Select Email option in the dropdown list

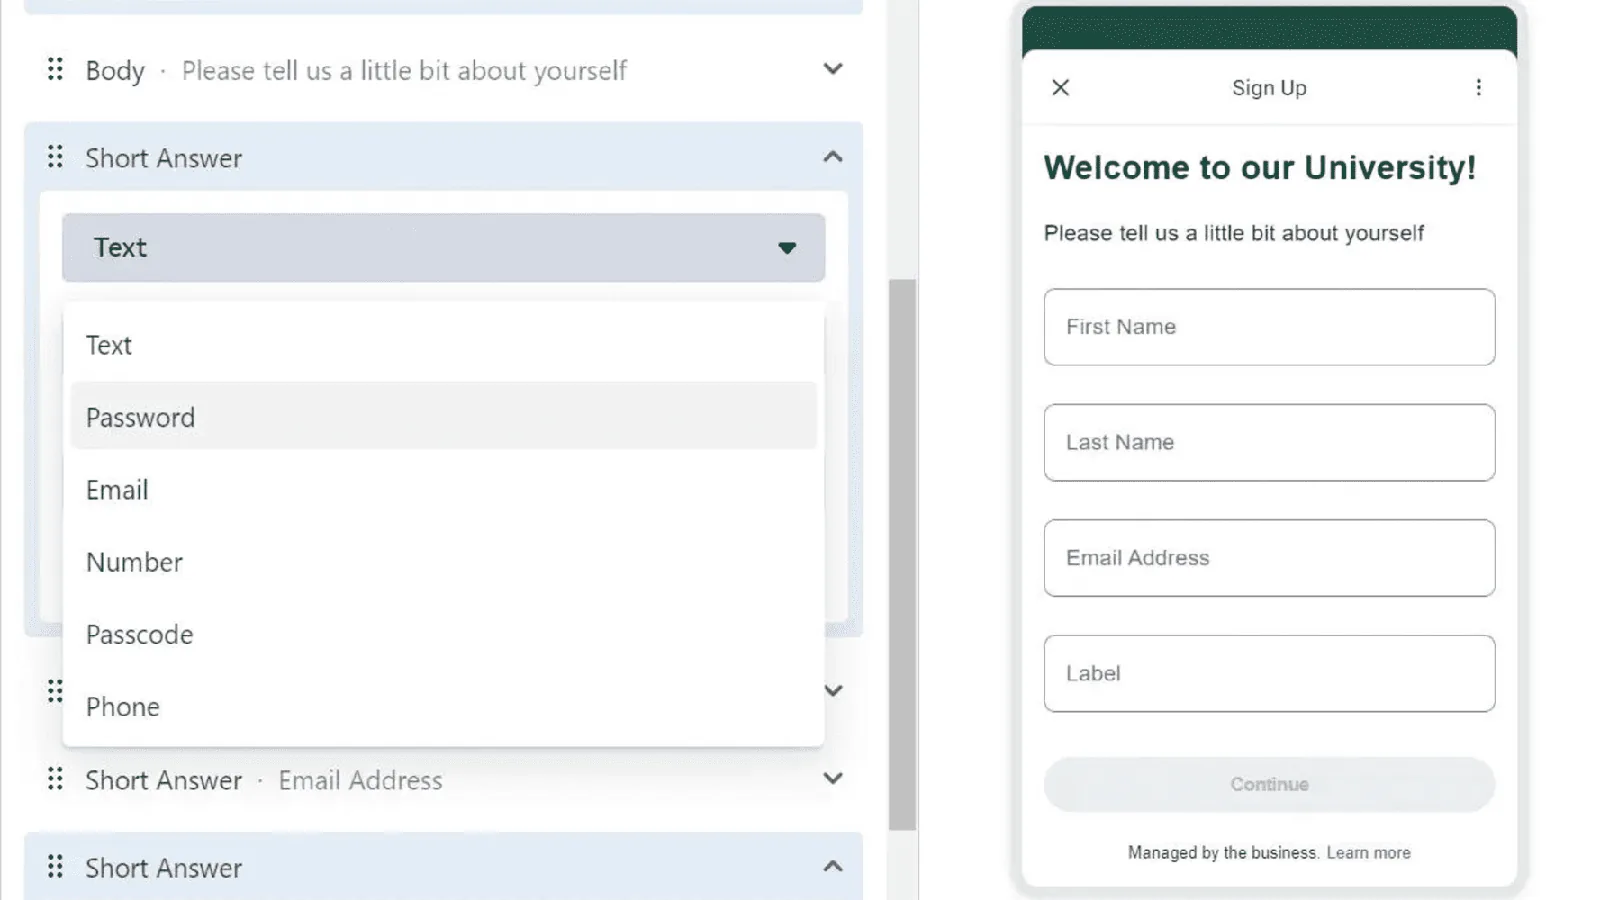[x=444, y=490]
